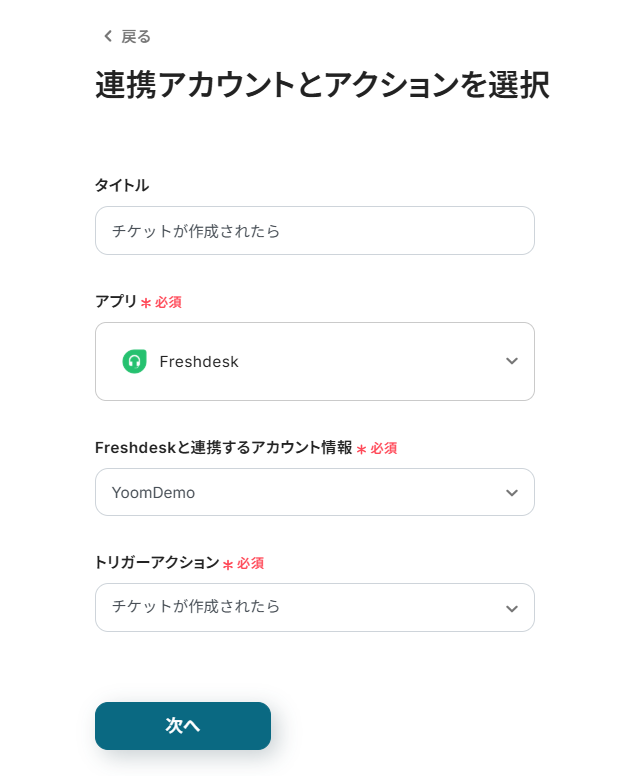Click the 連携アカウントとアクションを選択 heading
The image size is (626, 776).
click(x=322, y=85)
